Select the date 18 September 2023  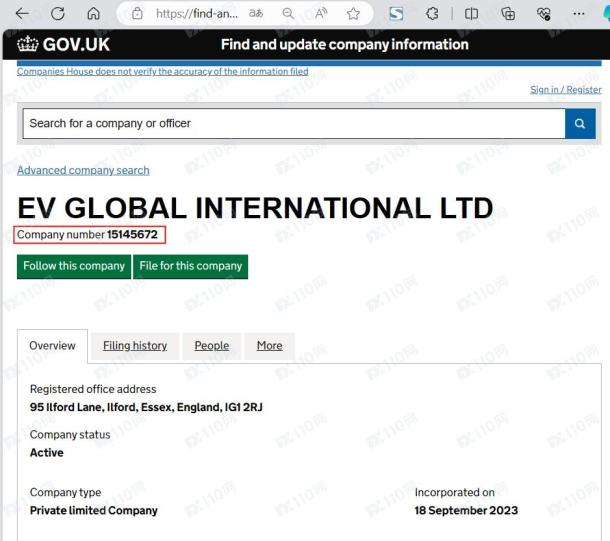(x=466, y=511)
